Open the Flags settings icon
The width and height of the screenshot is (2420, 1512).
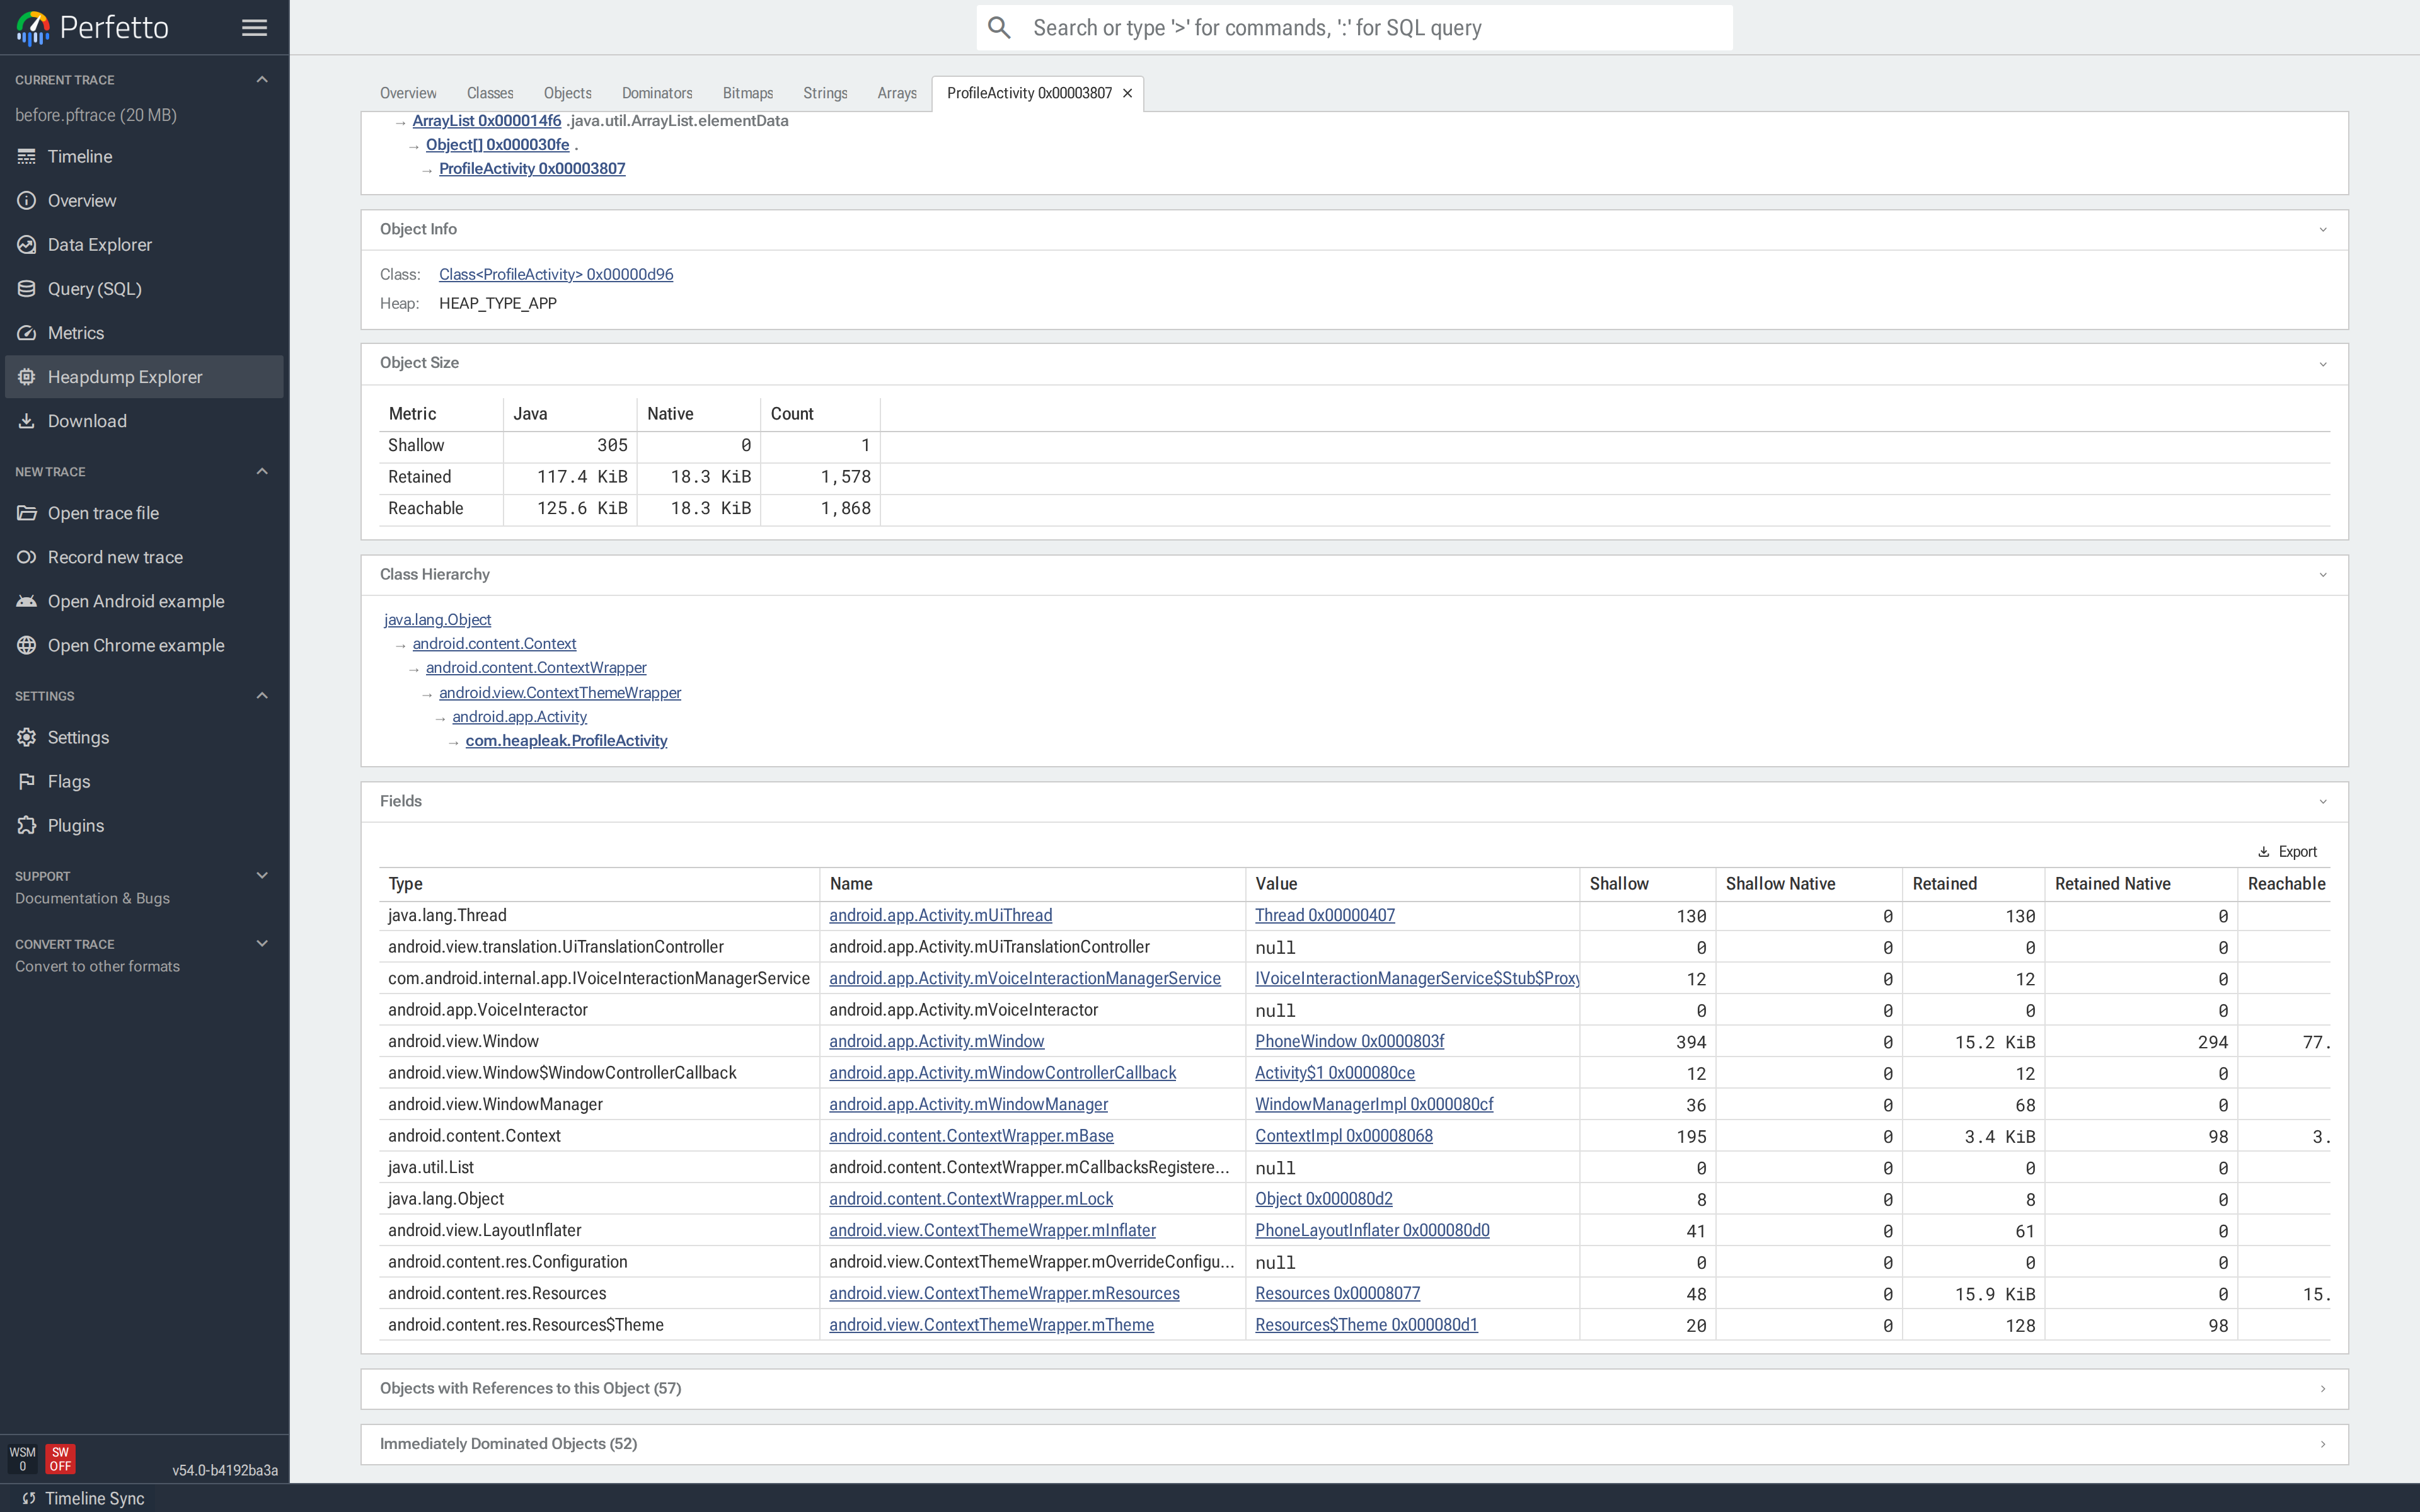pos(27,781)
